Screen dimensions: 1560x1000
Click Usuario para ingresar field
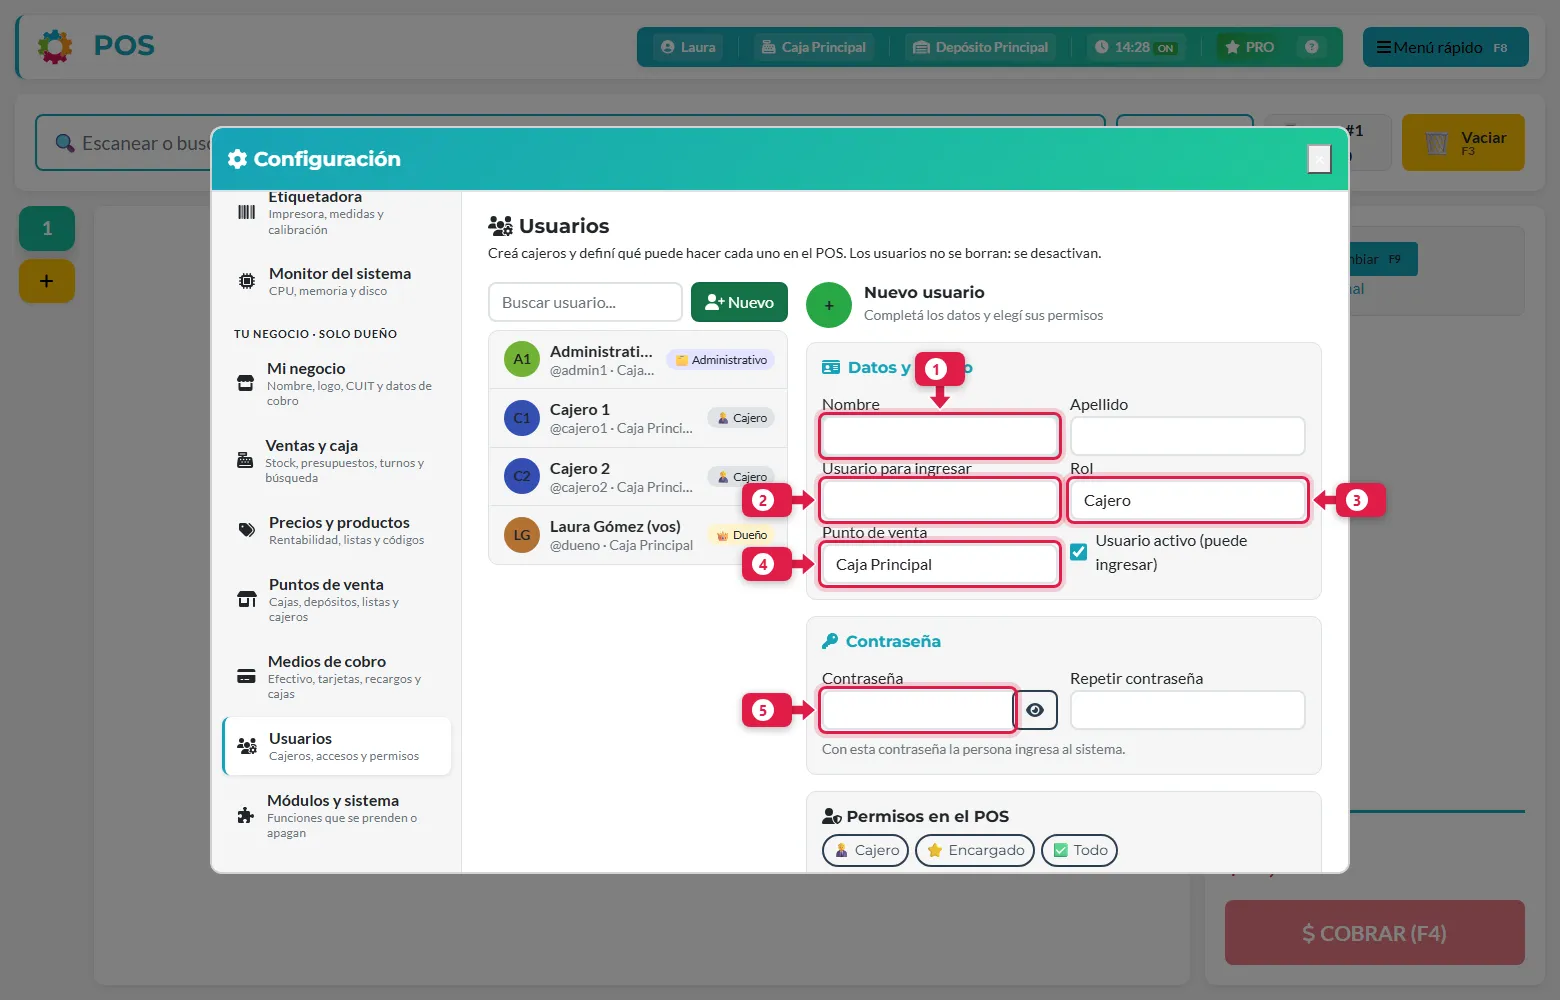(940, 500)
